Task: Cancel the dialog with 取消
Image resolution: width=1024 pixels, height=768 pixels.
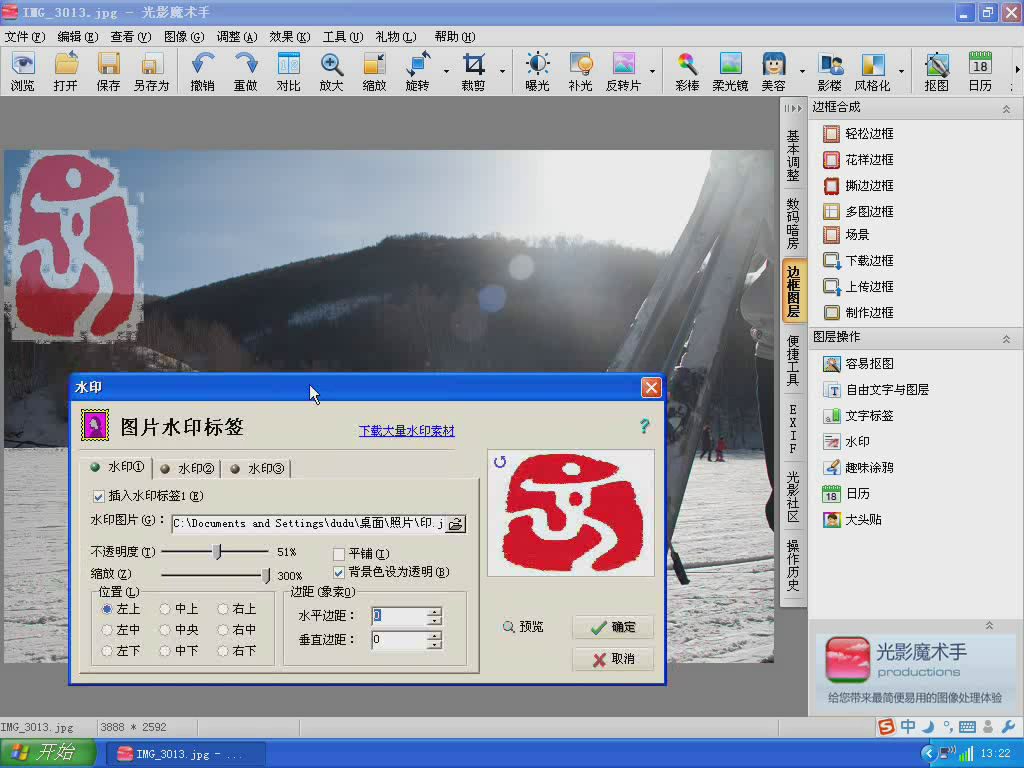Action: (613, 660)
